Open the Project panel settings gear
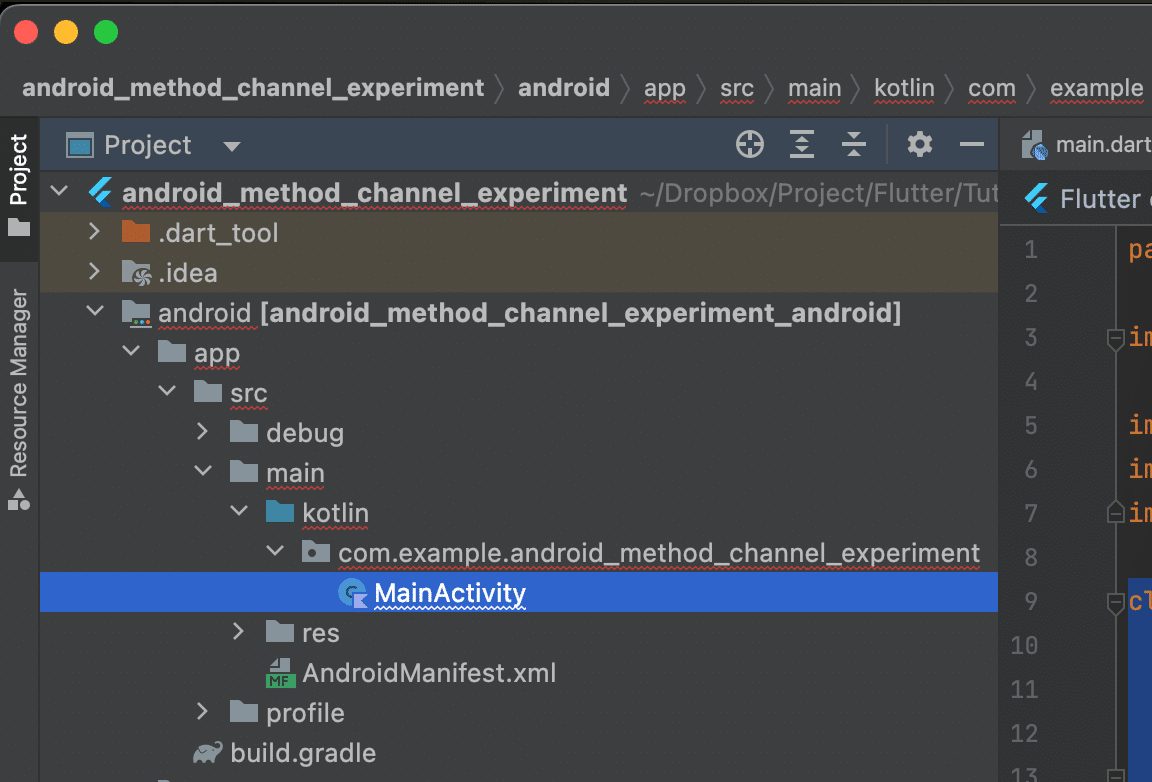The width and height of the screenshot is (1152, 782). 919,144
